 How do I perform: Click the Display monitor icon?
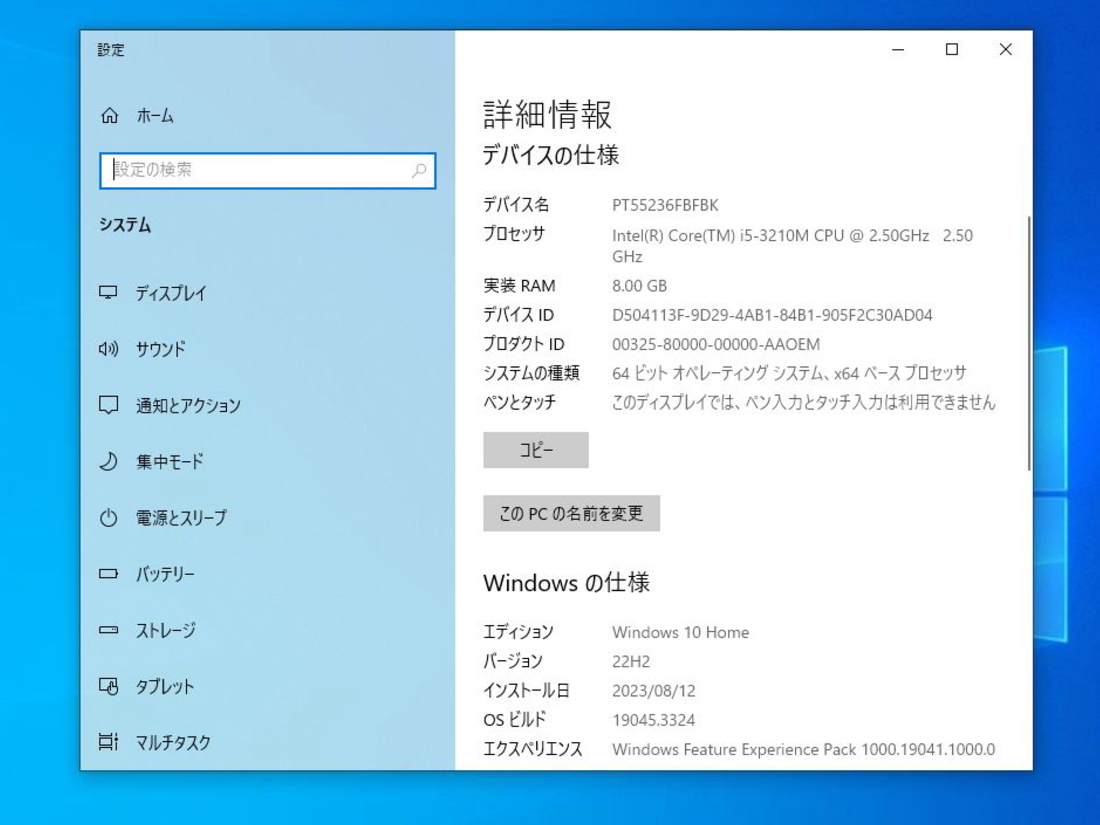pyautogui.click(x=108, y=293)
